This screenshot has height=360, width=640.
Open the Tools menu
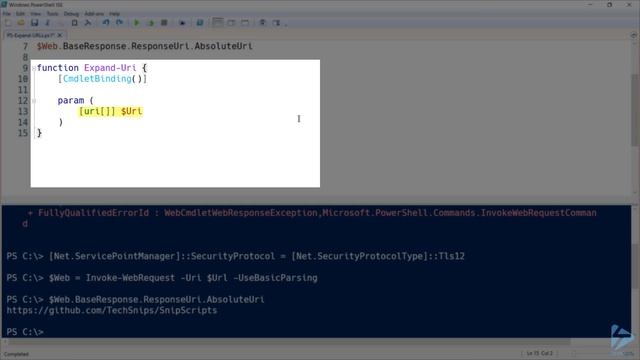pyautogui.click(x=52, y=13)
